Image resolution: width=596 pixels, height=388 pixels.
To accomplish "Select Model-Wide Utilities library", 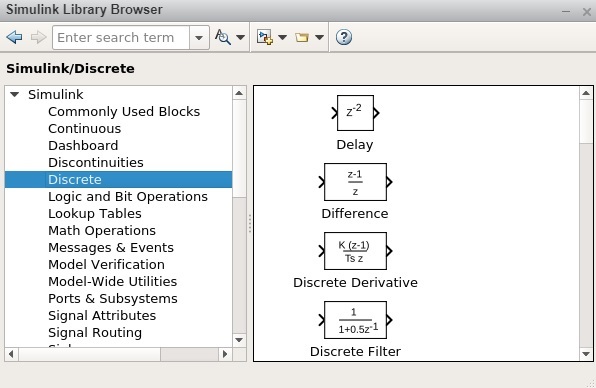I will [113, 281].
